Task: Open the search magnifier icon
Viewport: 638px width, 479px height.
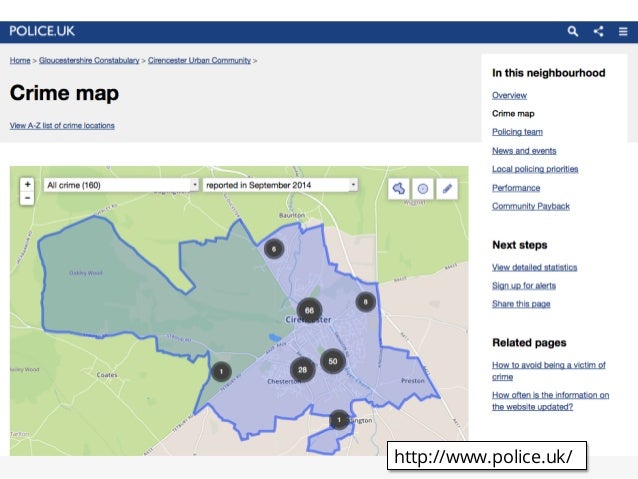Action: 573,31
